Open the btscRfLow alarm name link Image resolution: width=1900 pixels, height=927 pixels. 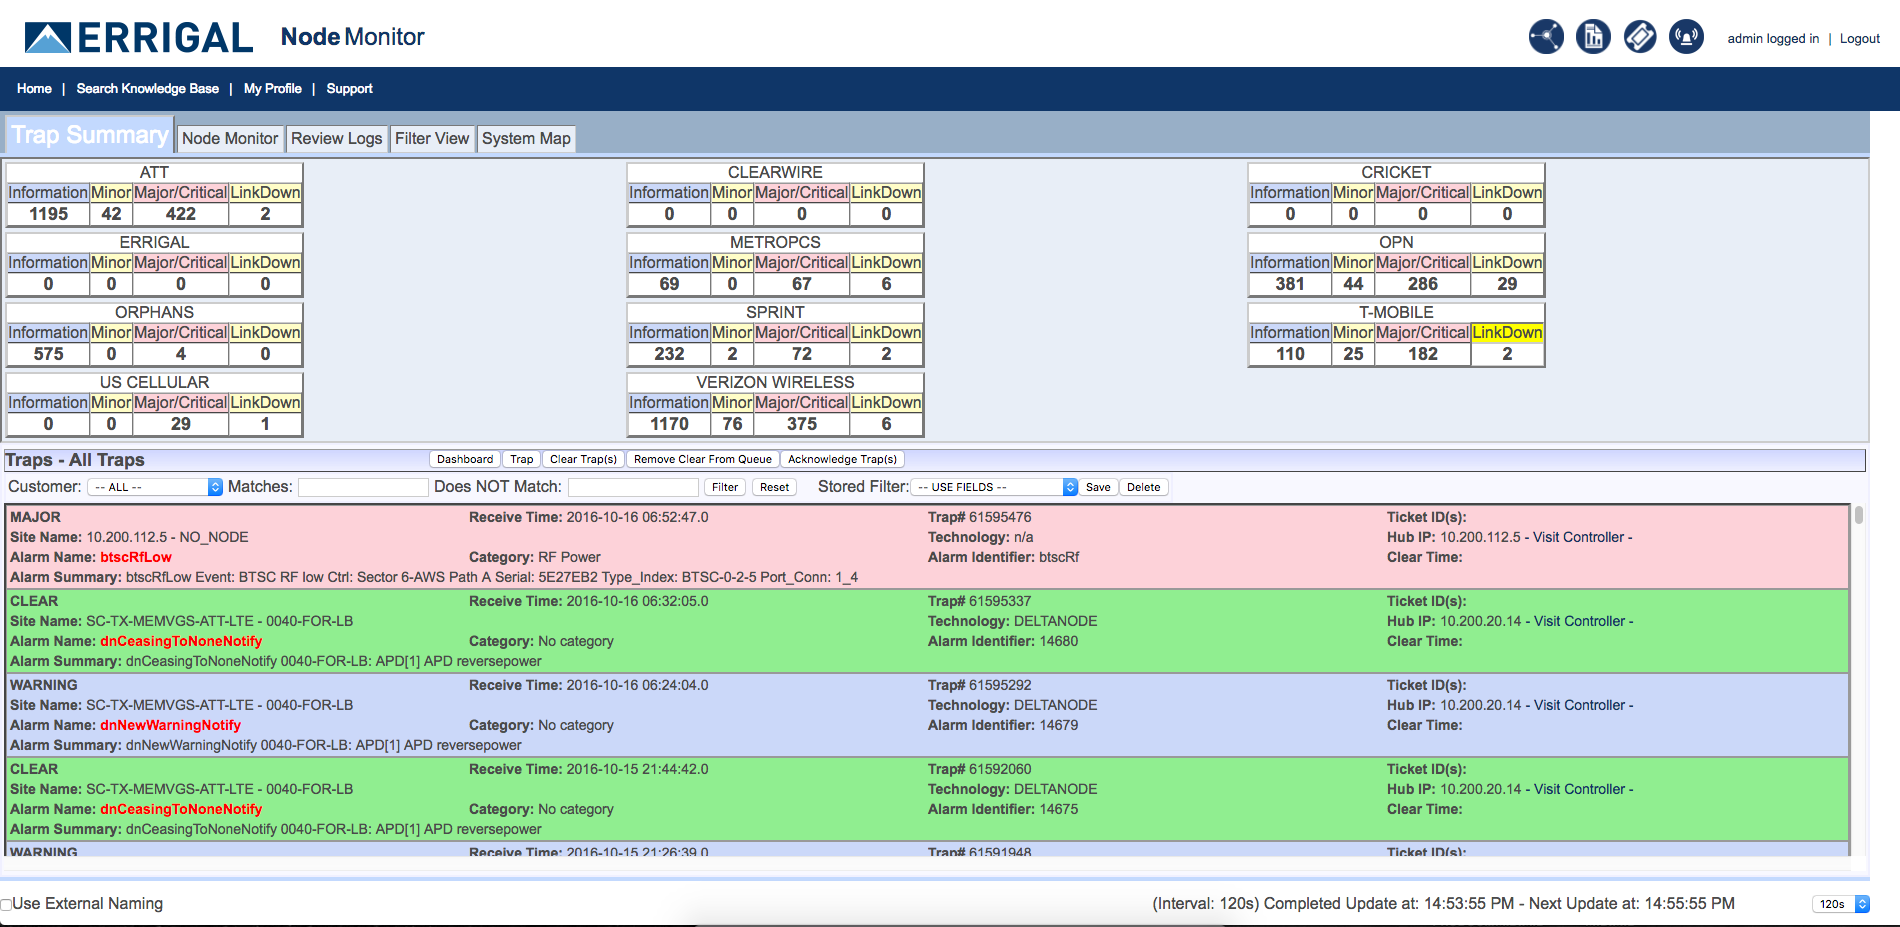(136, 557)
